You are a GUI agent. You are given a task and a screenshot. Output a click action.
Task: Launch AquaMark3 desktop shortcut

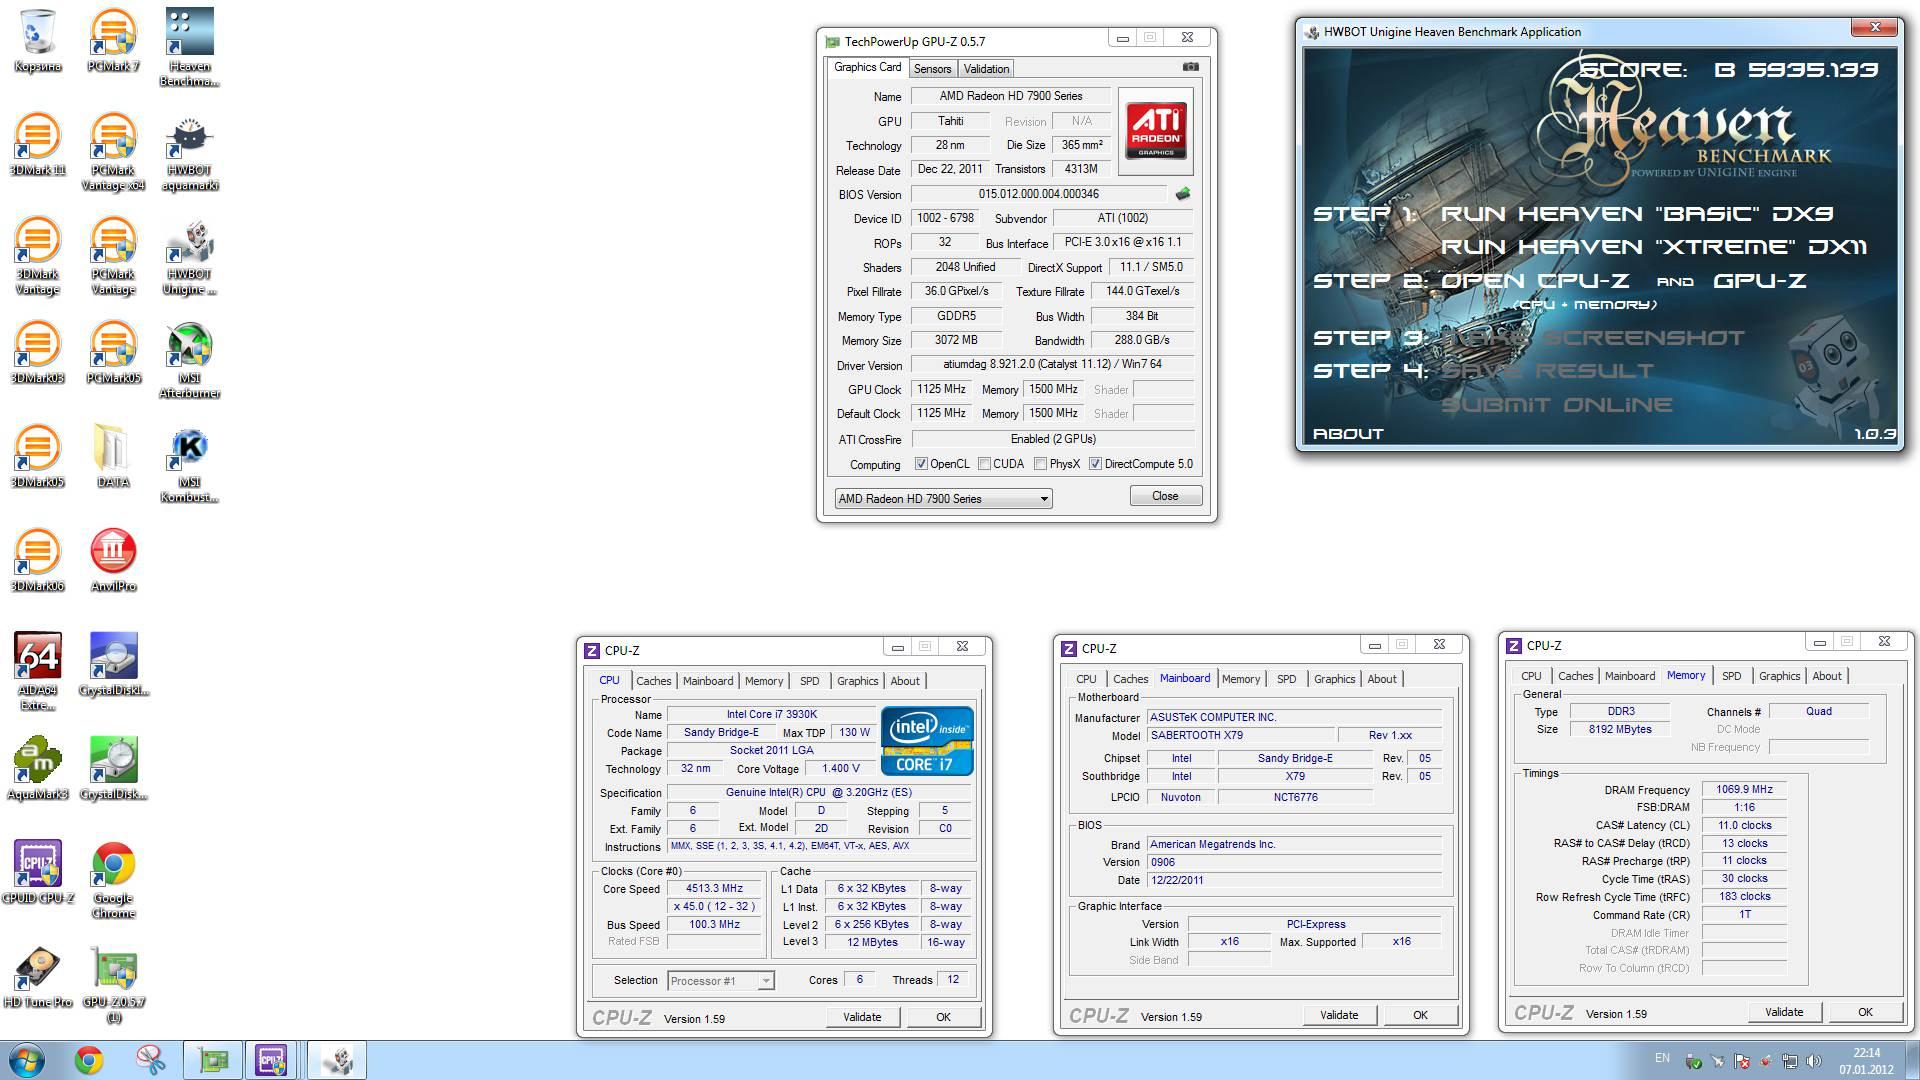(x=37, y=768)
